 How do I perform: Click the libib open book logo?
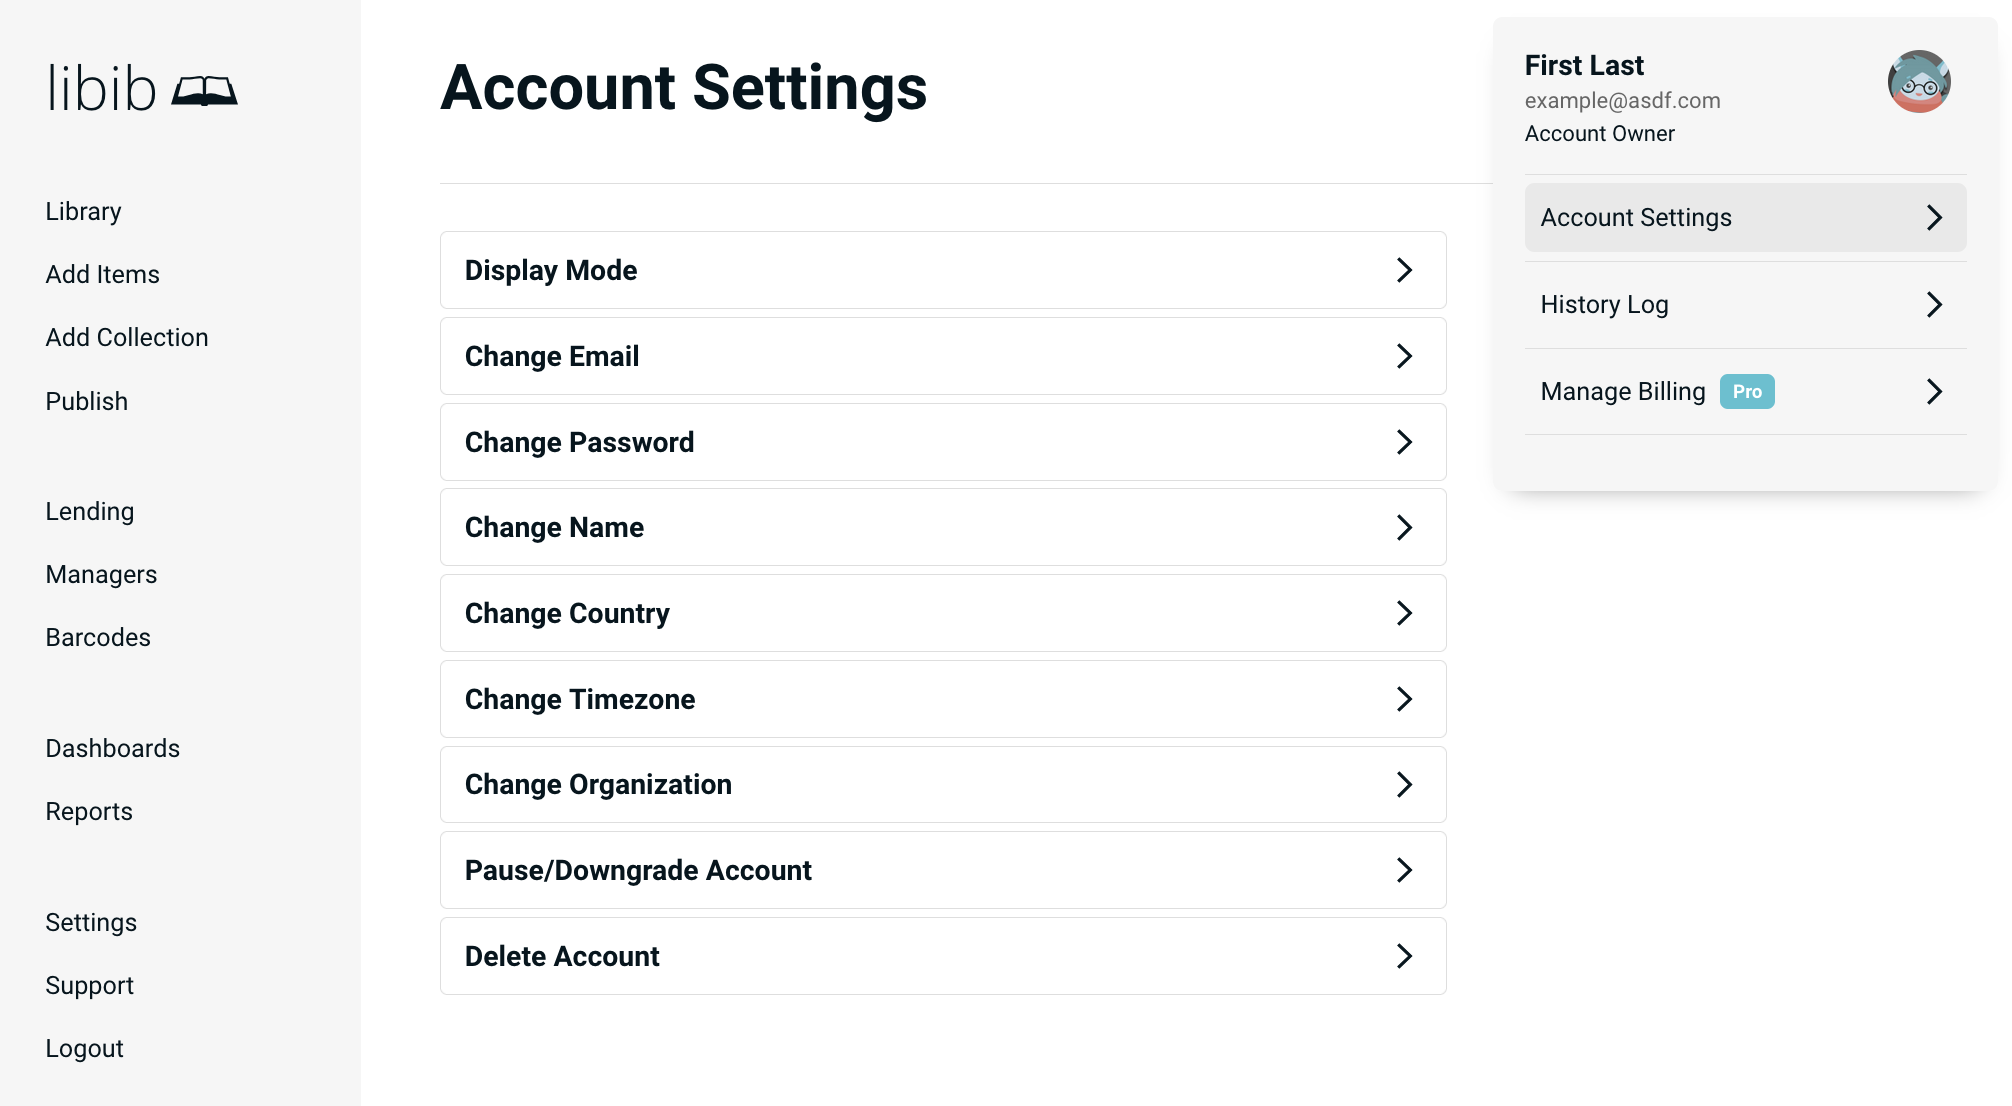204,91
